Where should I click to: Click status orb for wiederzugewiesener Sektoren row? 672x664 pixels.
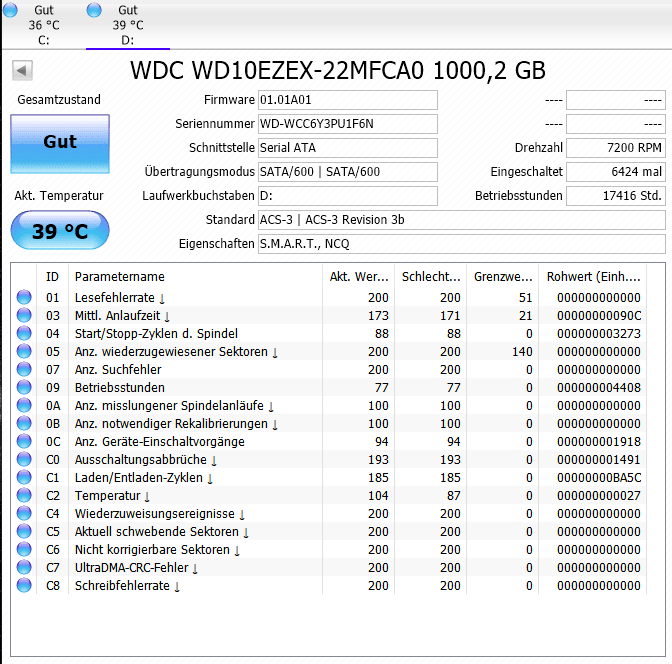pyautogui.click(x=24, y=351)
